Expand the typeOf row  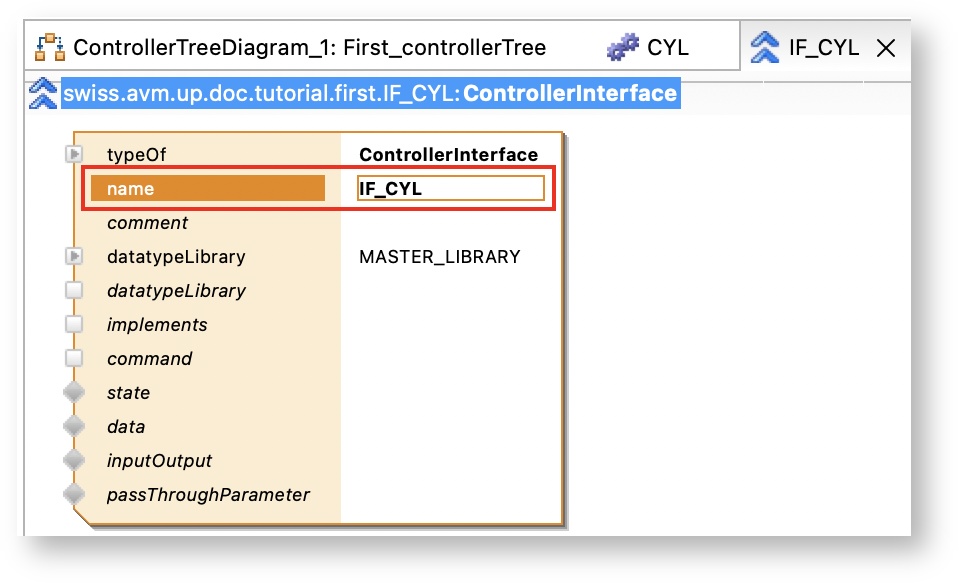pos(74,155)
